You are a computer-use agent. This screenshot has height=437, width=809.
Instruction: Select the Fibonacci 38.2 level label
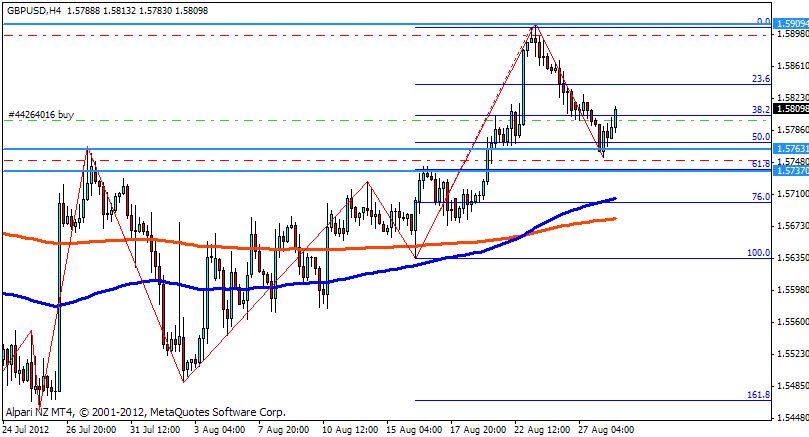tap(761, 109)
